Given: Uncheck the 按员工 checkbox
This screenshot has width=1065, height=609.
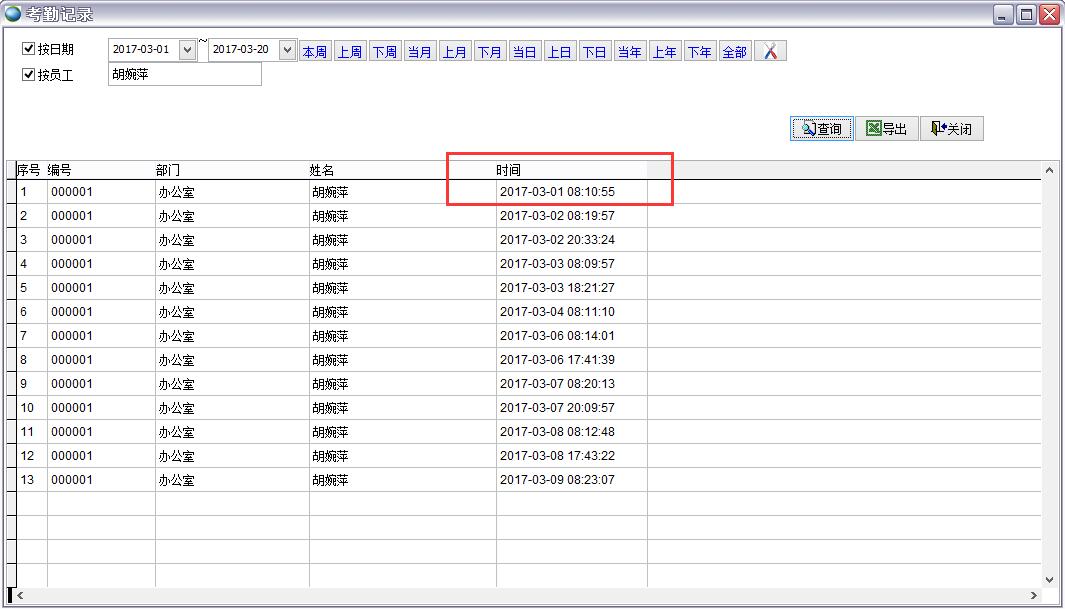Looking at the screenshot, I should point(29,74).
